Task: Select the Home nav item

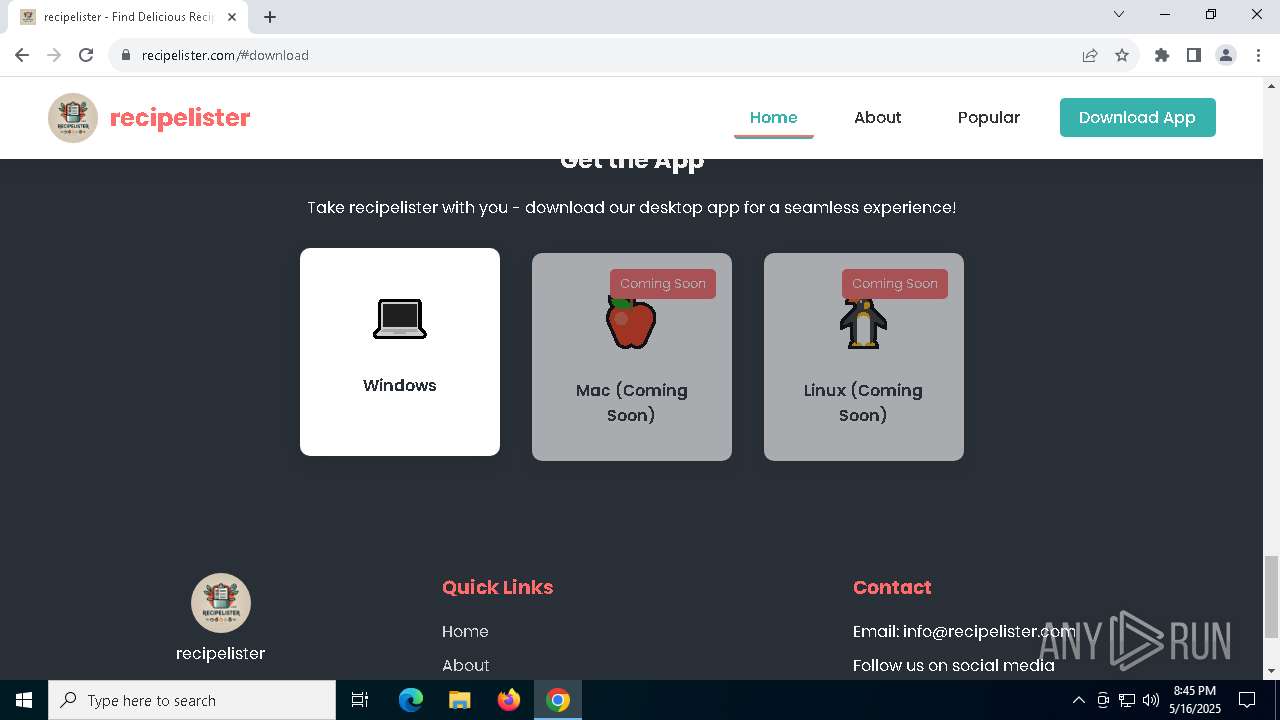Action: 774,117
